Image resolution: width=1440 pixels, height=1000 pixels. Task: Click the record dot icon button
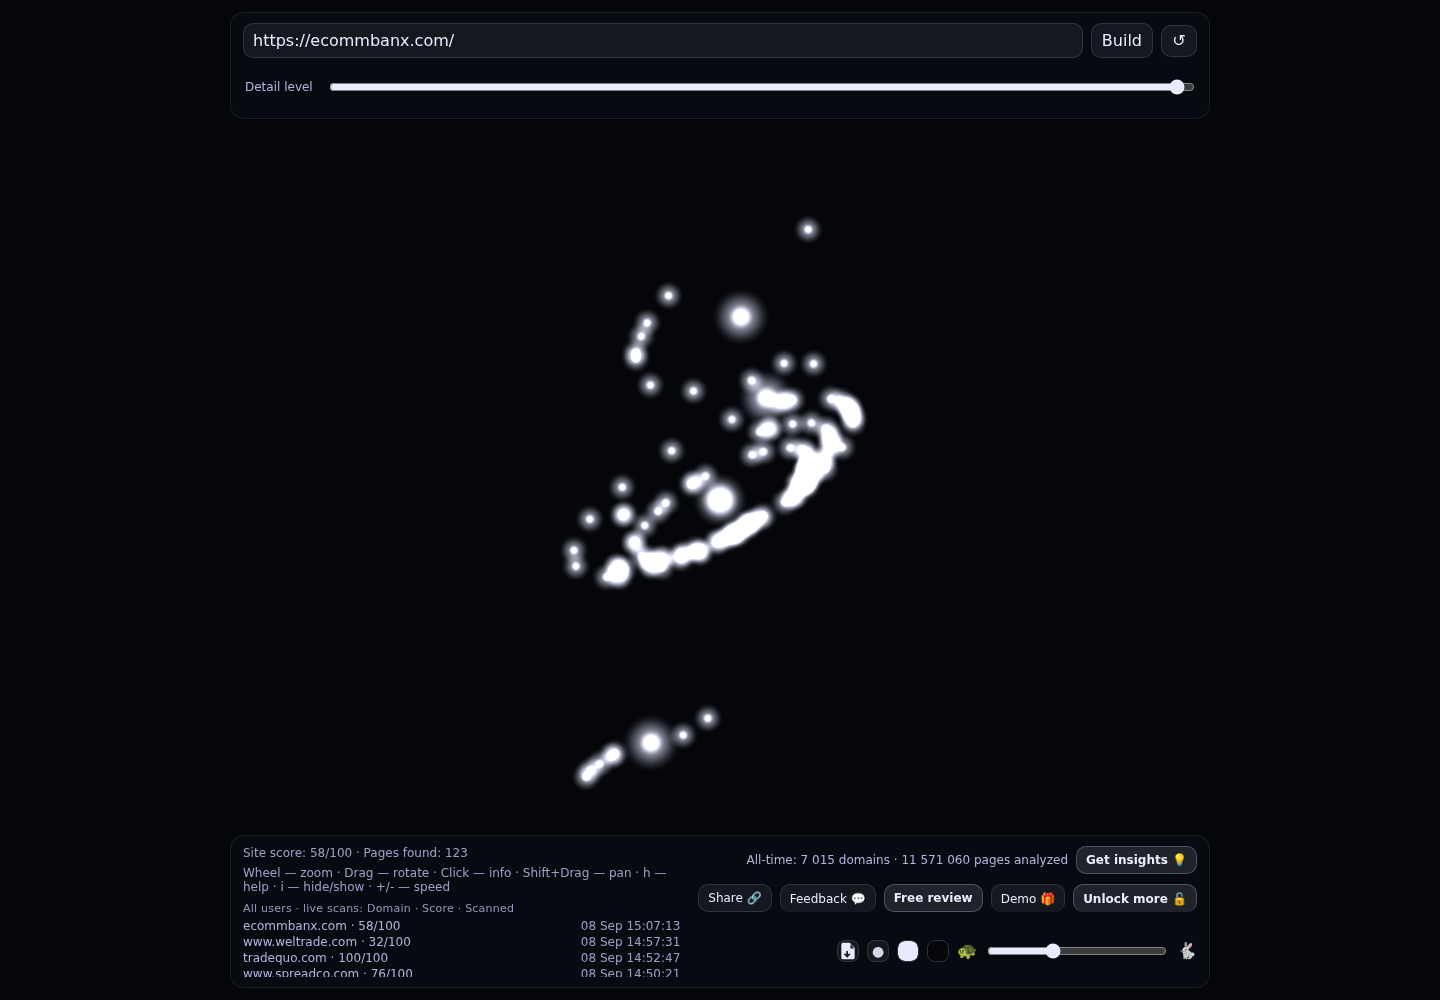point(878,951)
